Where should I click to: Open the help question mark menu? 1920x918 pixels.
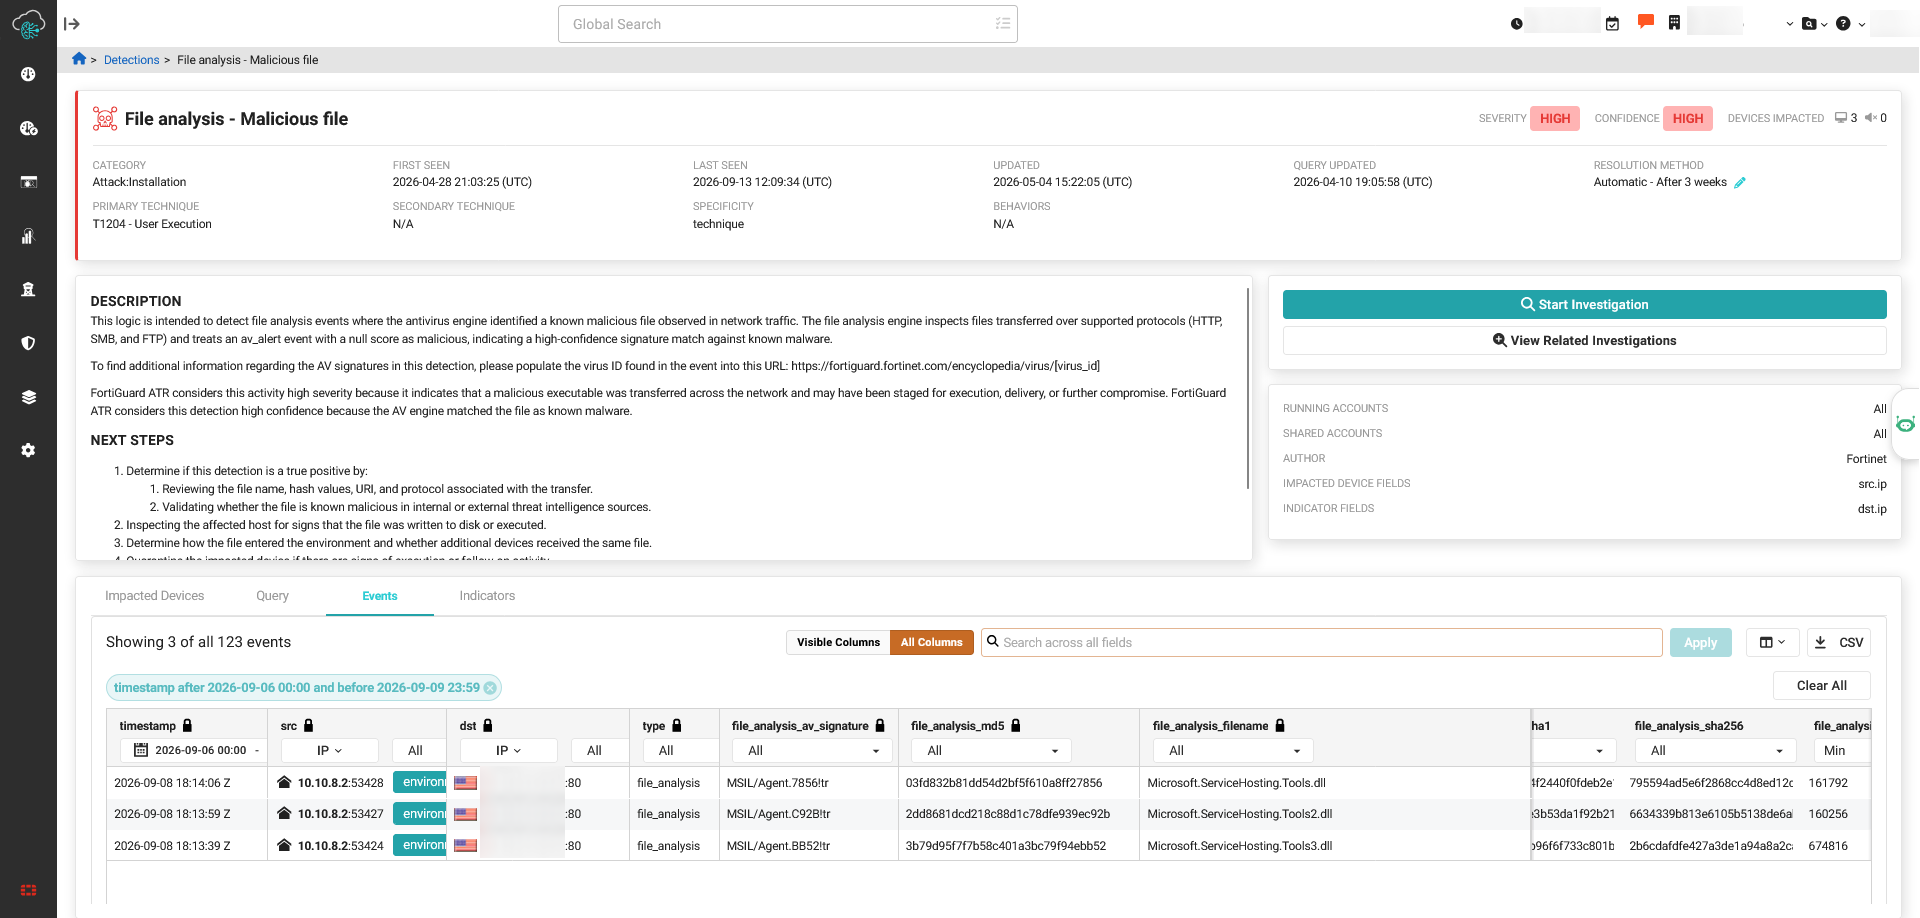(x=1850, y=24)
